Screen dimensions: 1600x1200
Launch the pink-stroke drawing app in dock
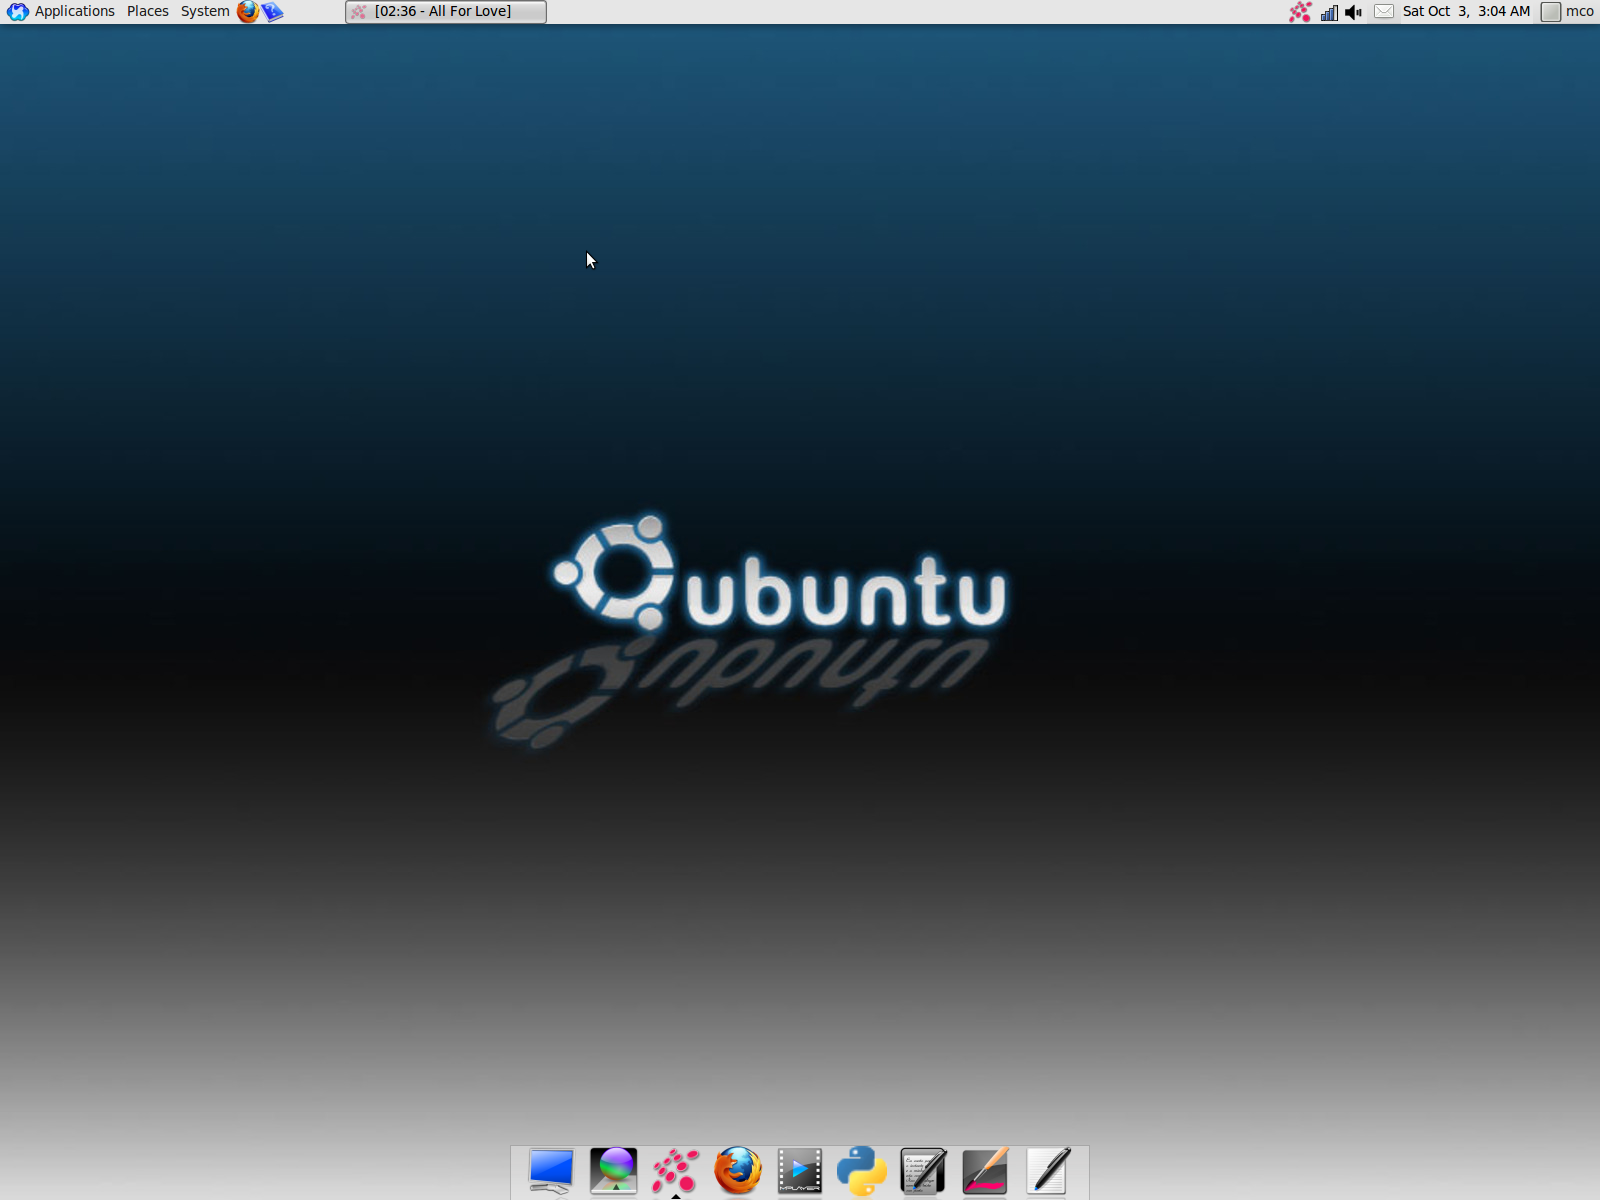coord(985,1171)
